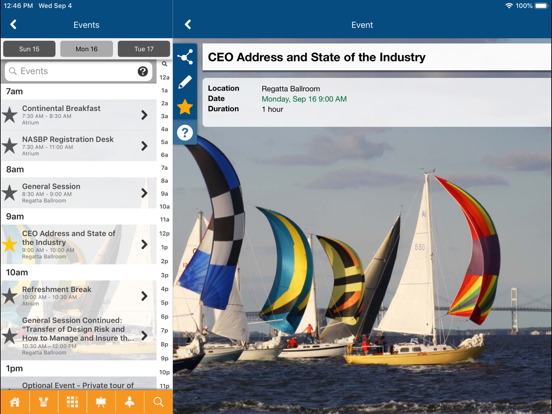Toggle yellow star on CEO Address list row
The image size is (552, 414).
click(10, 244)
